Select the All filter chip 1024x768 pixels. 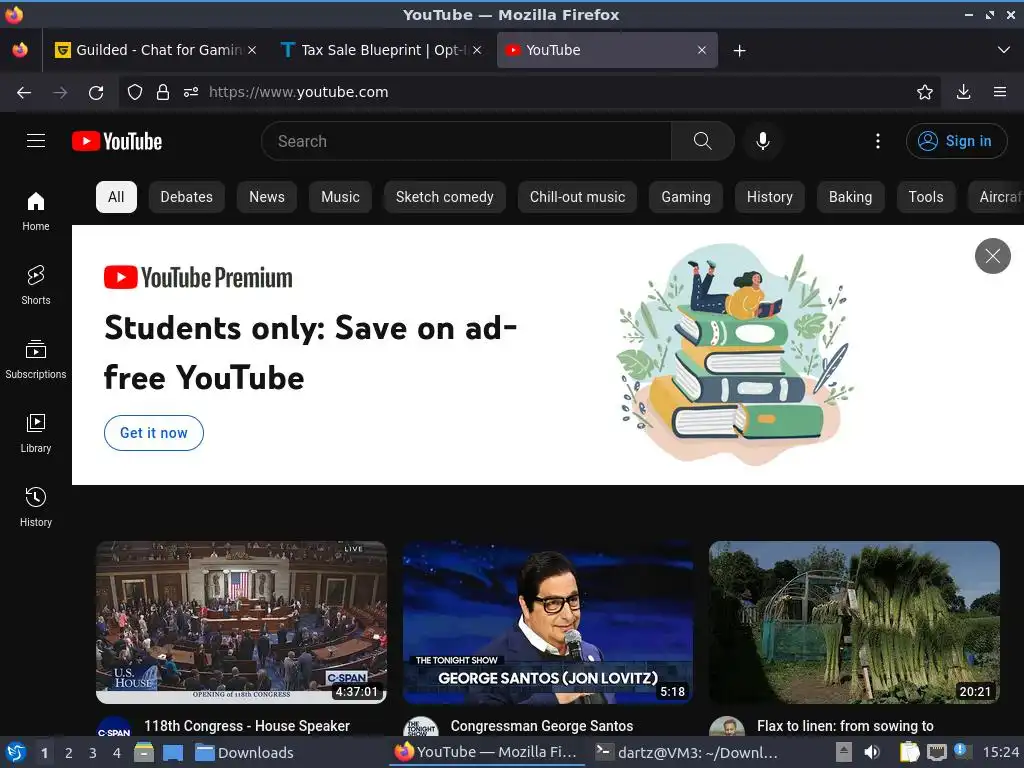(116, 197)
